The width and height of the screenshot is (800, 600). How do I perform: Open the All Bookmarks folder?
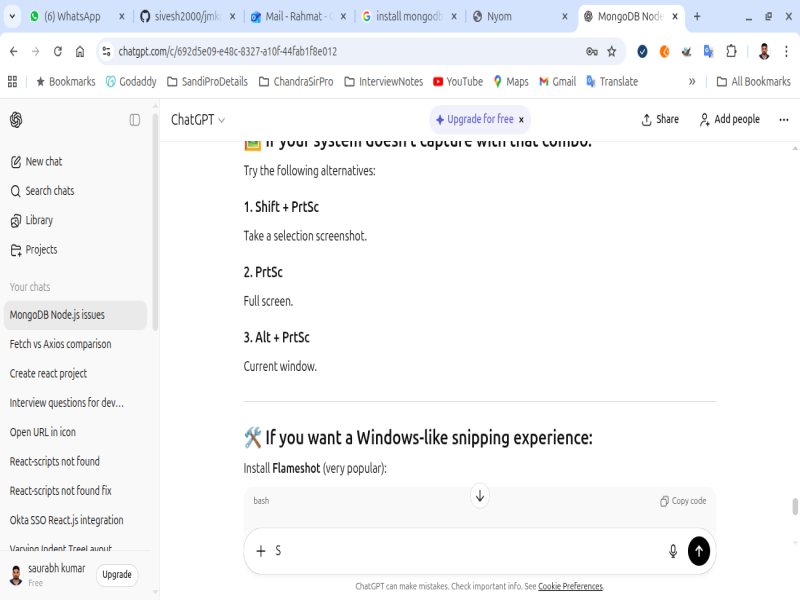tap(754, 82)
